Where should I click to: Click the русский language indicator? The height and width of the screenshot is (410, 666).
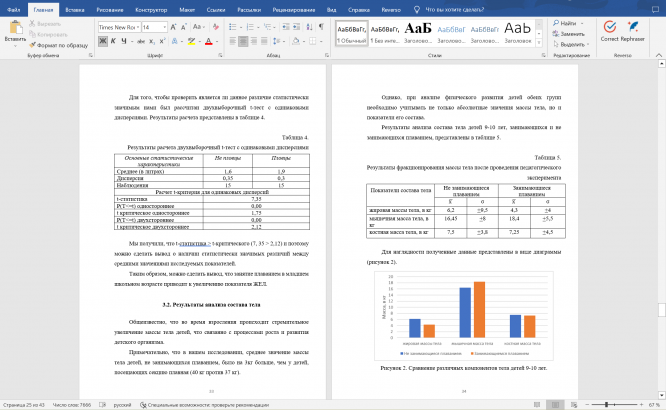(x=122, y=405)
